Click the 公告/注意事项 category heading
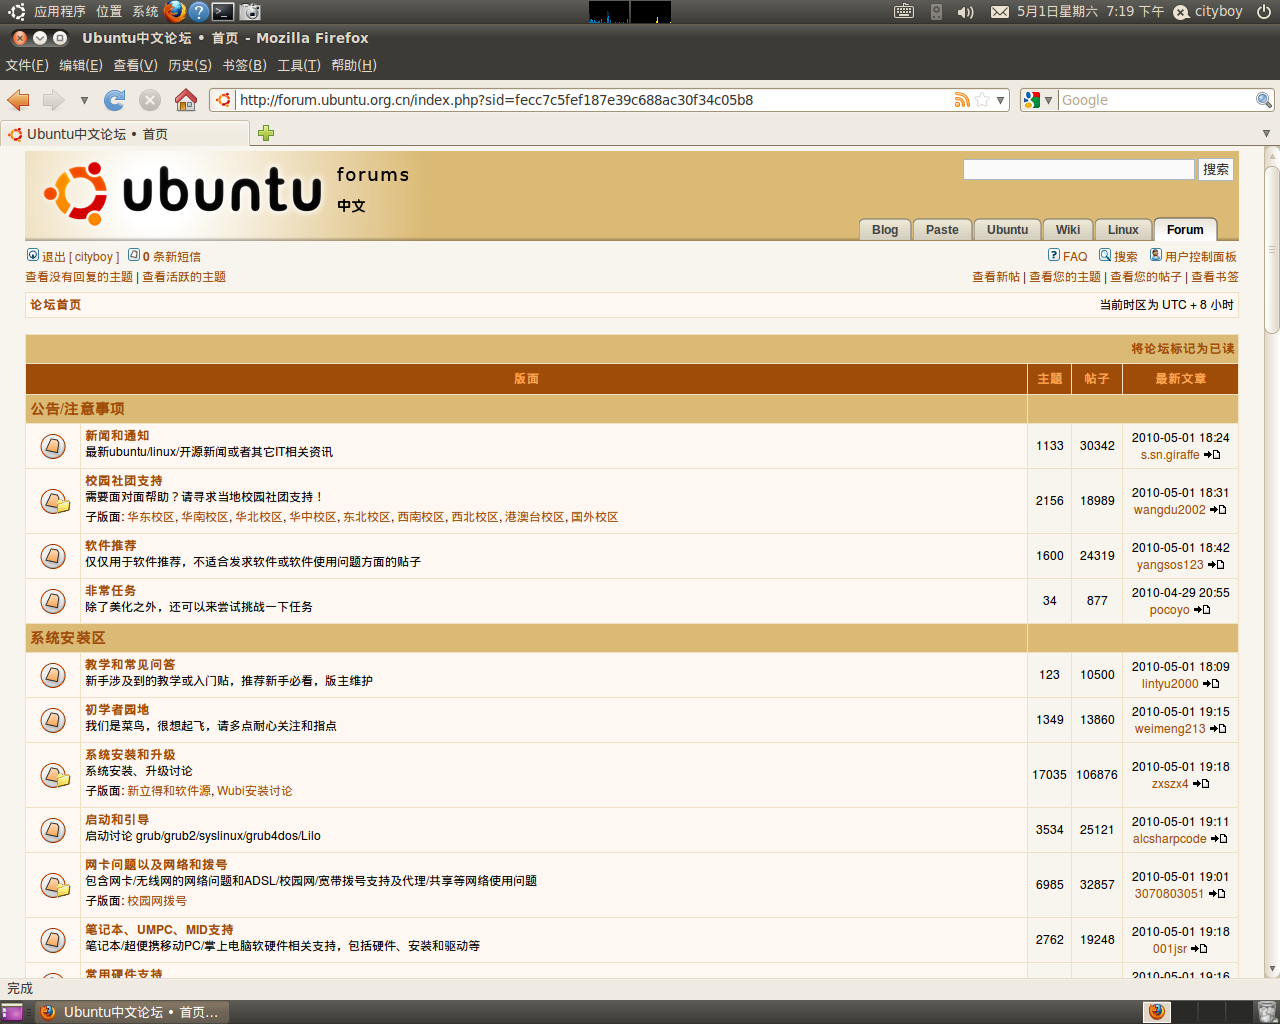The width and height of the screenshot is (1280, 1024). click(78, 409)
